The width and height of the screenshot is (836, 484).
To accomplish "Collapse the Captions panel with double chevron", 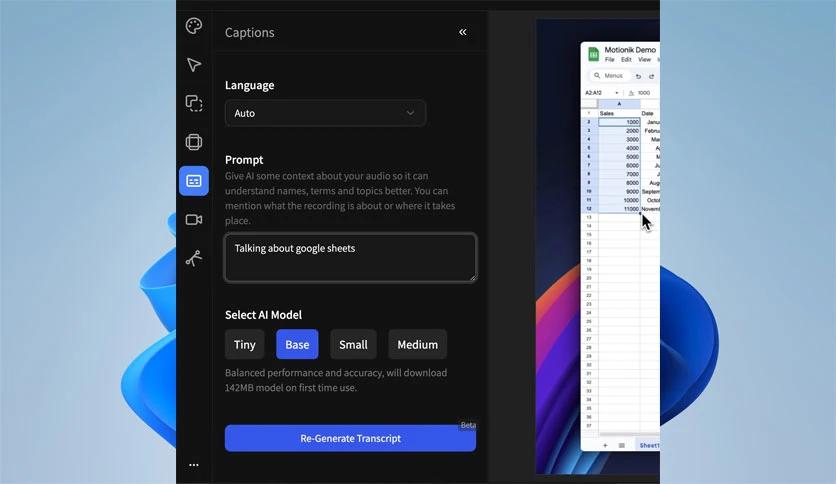I will [463, 32].
